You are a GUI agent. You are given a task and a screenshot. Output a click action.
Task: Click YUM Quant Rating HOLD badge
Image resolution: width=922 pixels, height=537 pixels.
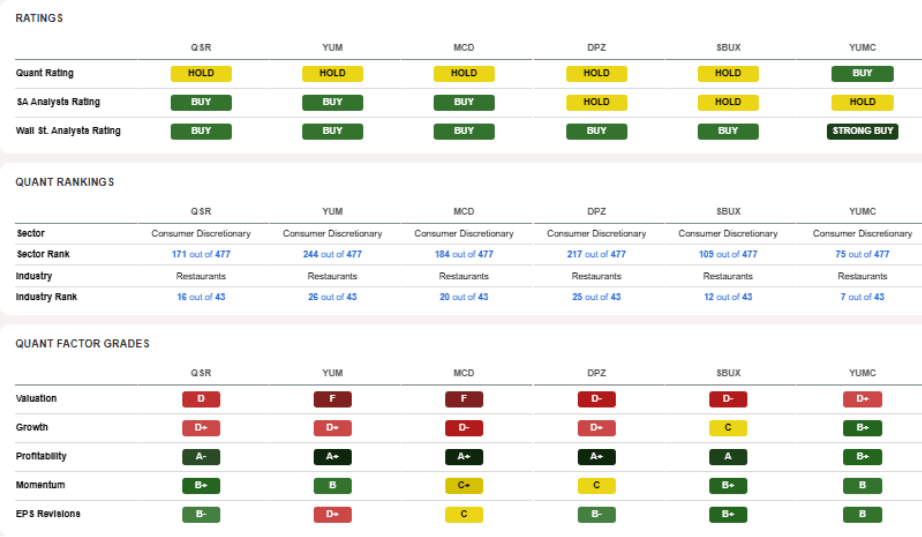[x=332, y=74]
